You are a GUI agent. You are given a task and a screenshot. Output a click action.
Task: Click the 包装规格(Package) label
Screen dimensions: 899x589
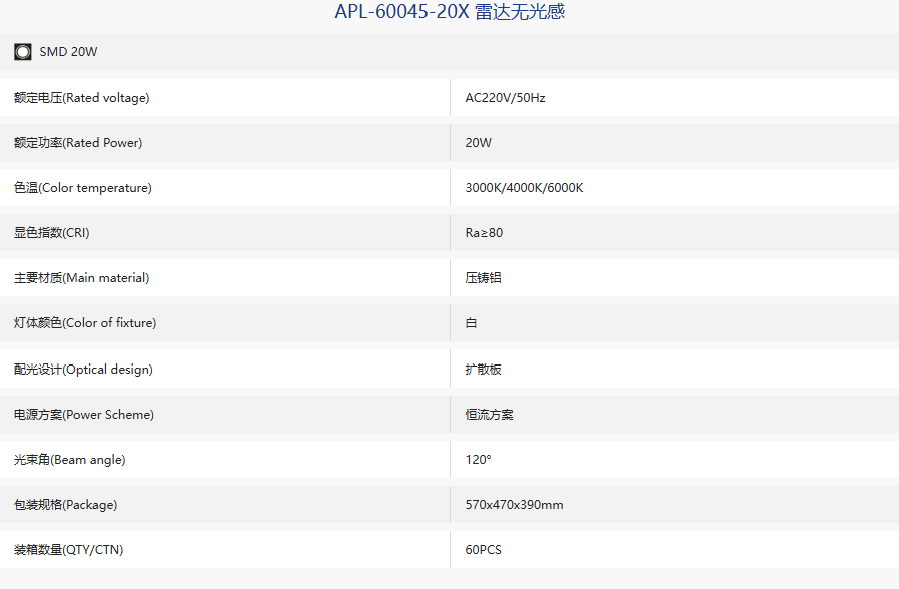tap(65, 505)
